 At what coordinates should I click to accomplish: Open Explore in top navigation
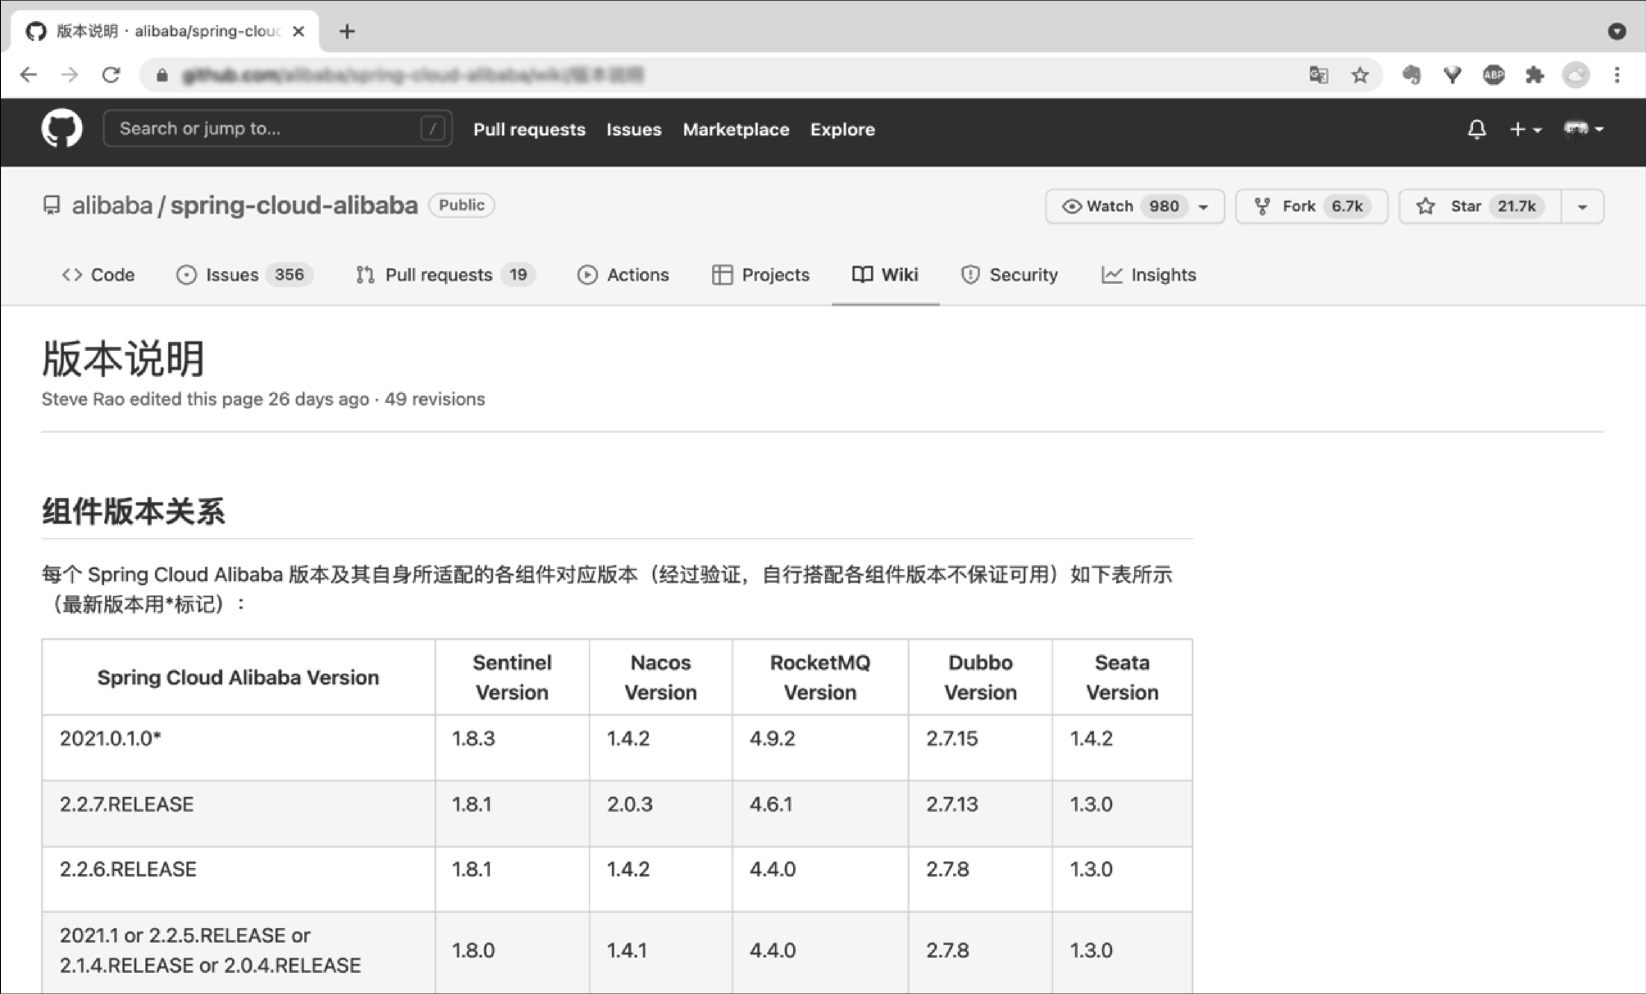pyautogui.click(x=842, y=129)
